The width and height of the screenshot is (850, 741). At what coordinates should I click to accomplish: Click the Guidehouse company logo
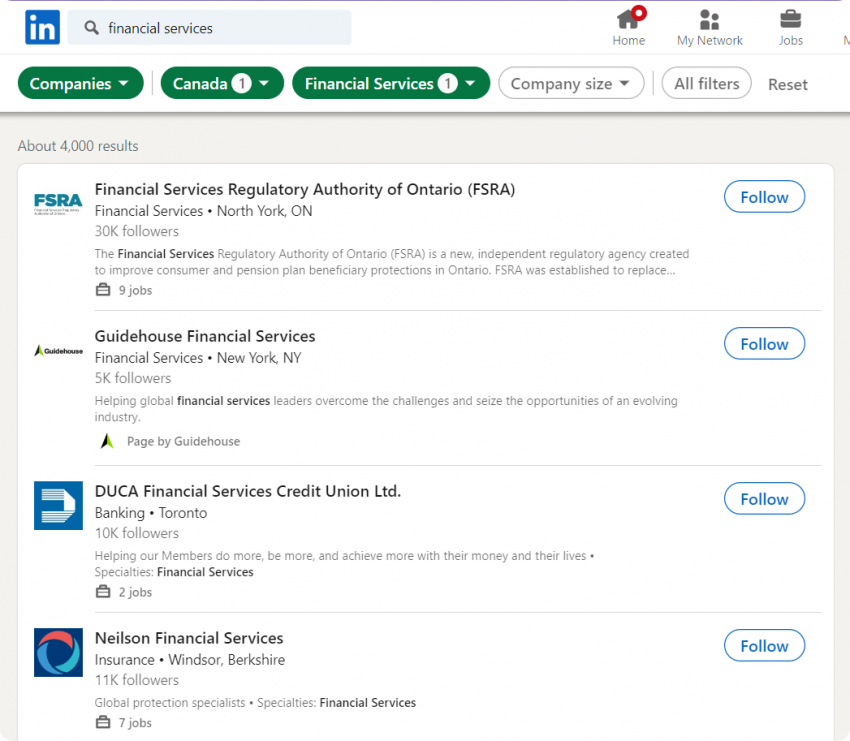pyautogui.click(x=58, y=351)
